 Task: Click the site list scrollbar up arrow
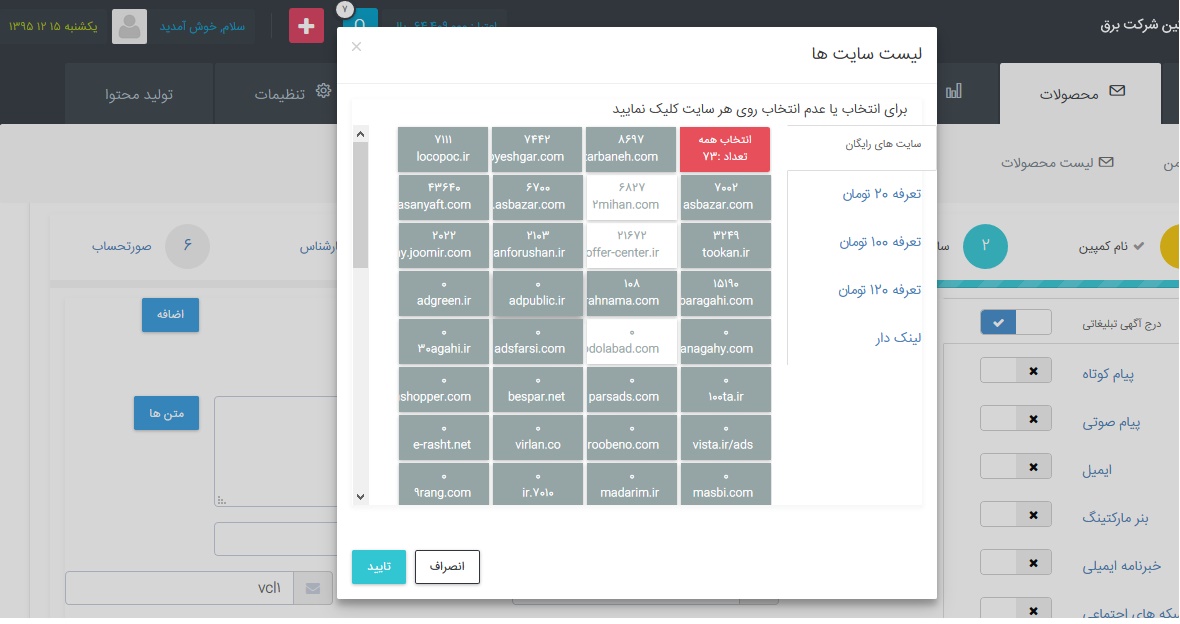[360, 134]
